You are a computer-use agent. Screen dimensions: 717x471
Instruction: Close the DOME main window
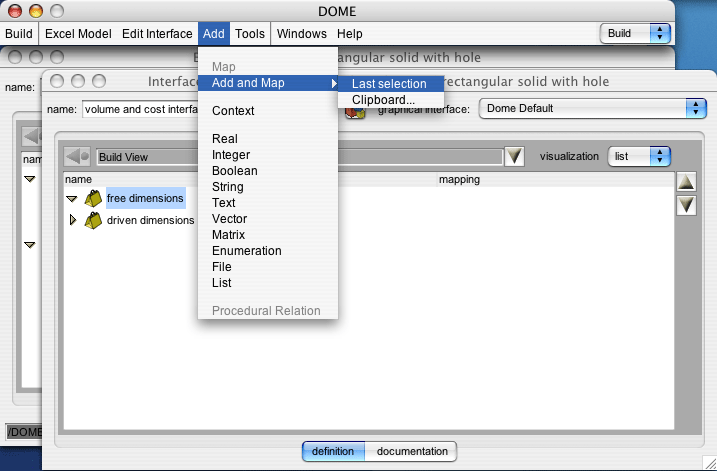[x=15, y=11]
